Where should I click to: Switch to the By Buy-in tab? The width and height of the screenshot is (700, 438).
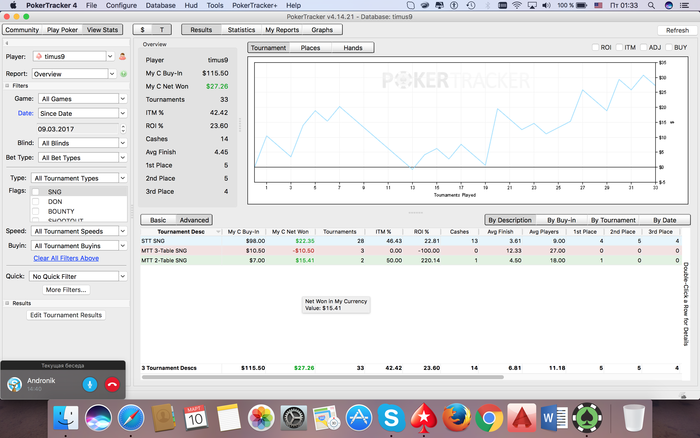[x=561, y=220]
